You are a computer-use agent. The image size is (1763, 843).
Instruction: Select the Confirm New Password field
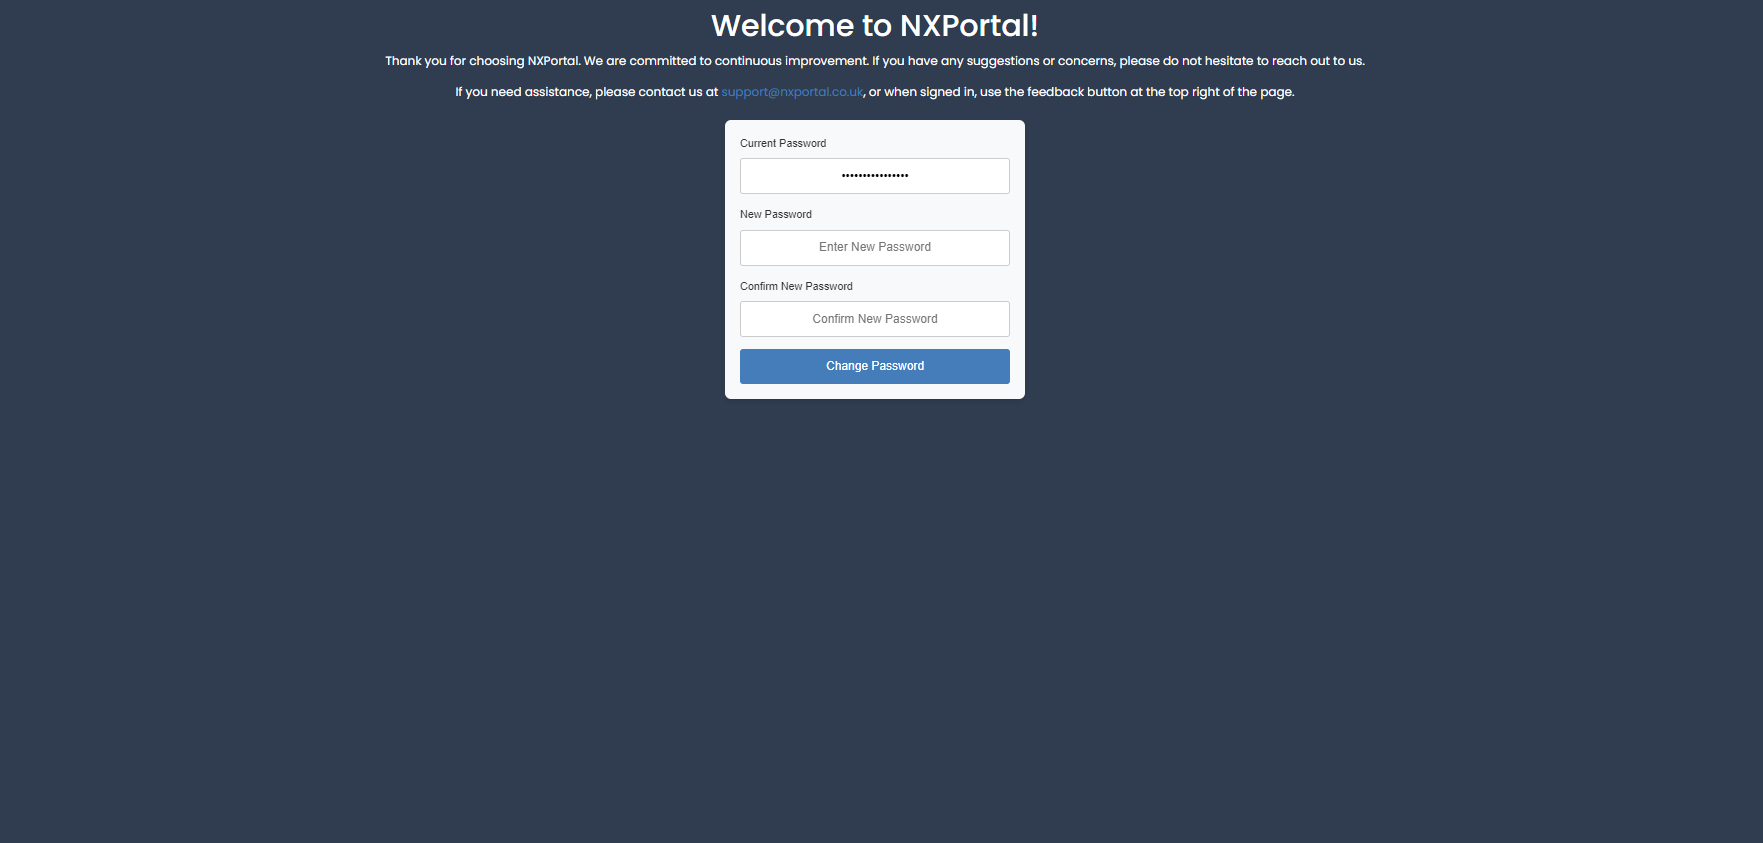click(874, 319)
